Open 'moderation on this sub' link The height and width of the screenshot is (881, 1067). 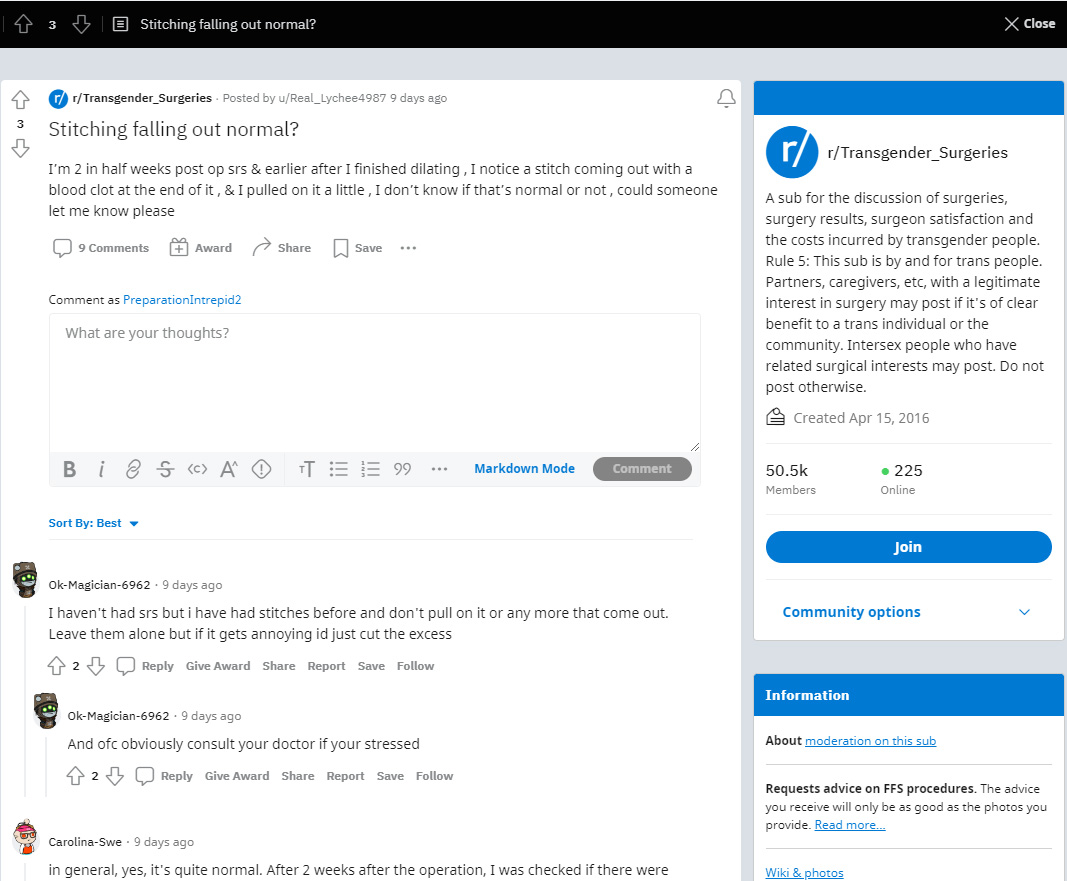[870, 741]
